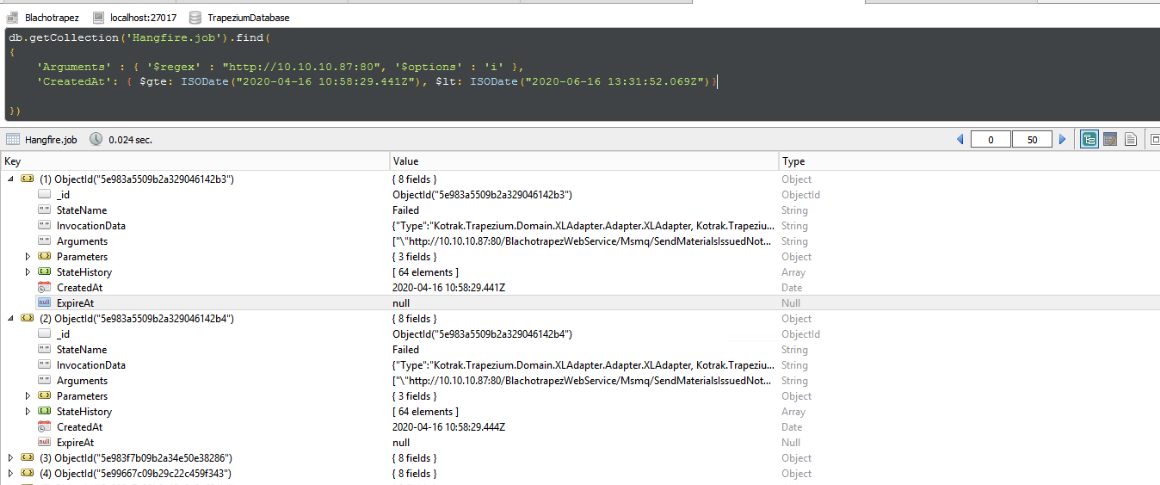Viewport: 1160px width, 485px height.
Task: Expand Parameters in document (1)
Action: [x=28, y=257]
